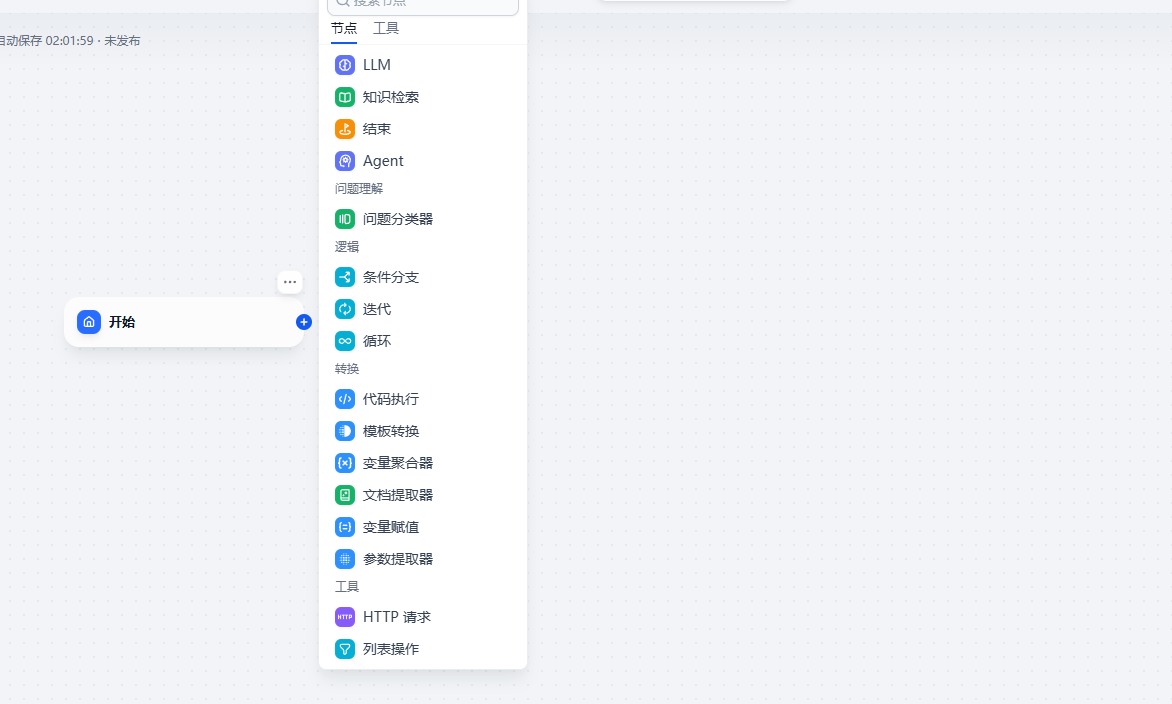
Task: Insert the 参数提取器 node
Action: [398, 559]
